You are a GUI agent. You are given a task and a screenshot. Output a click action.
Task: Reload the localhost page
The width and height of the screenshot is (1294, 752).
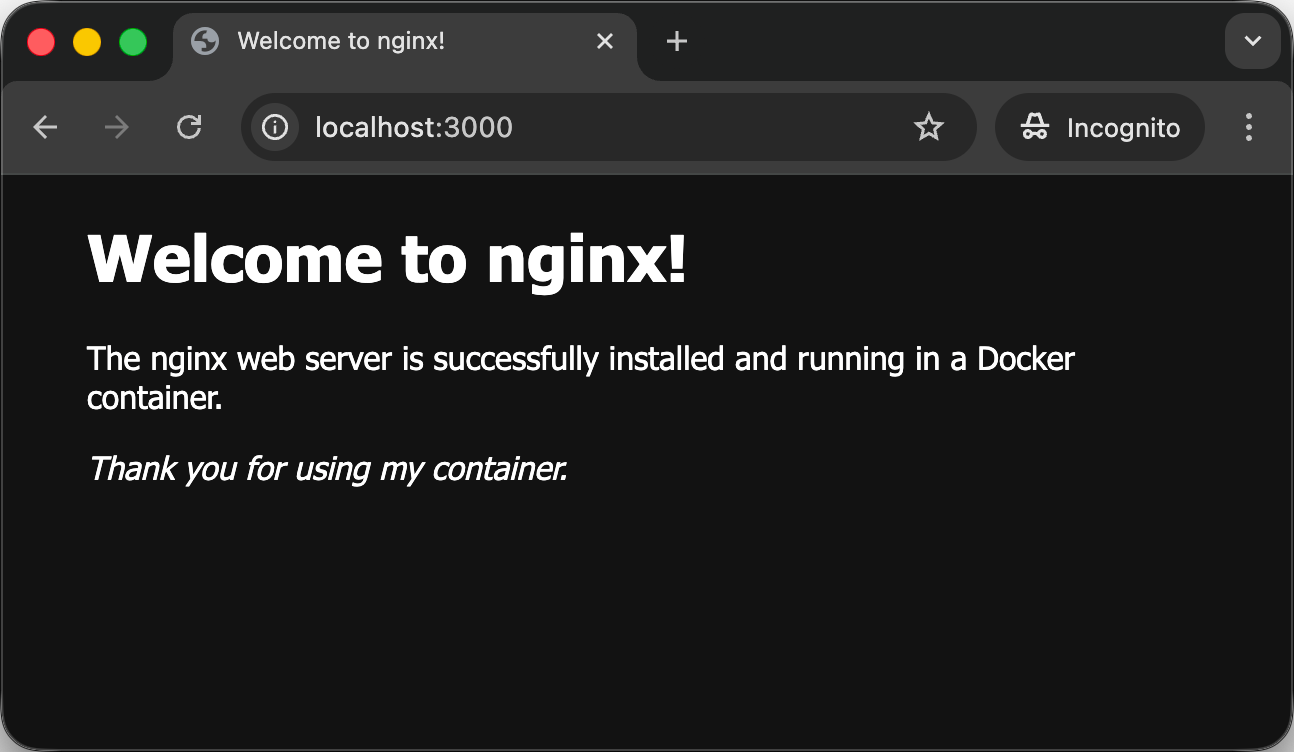click(189, 127)
